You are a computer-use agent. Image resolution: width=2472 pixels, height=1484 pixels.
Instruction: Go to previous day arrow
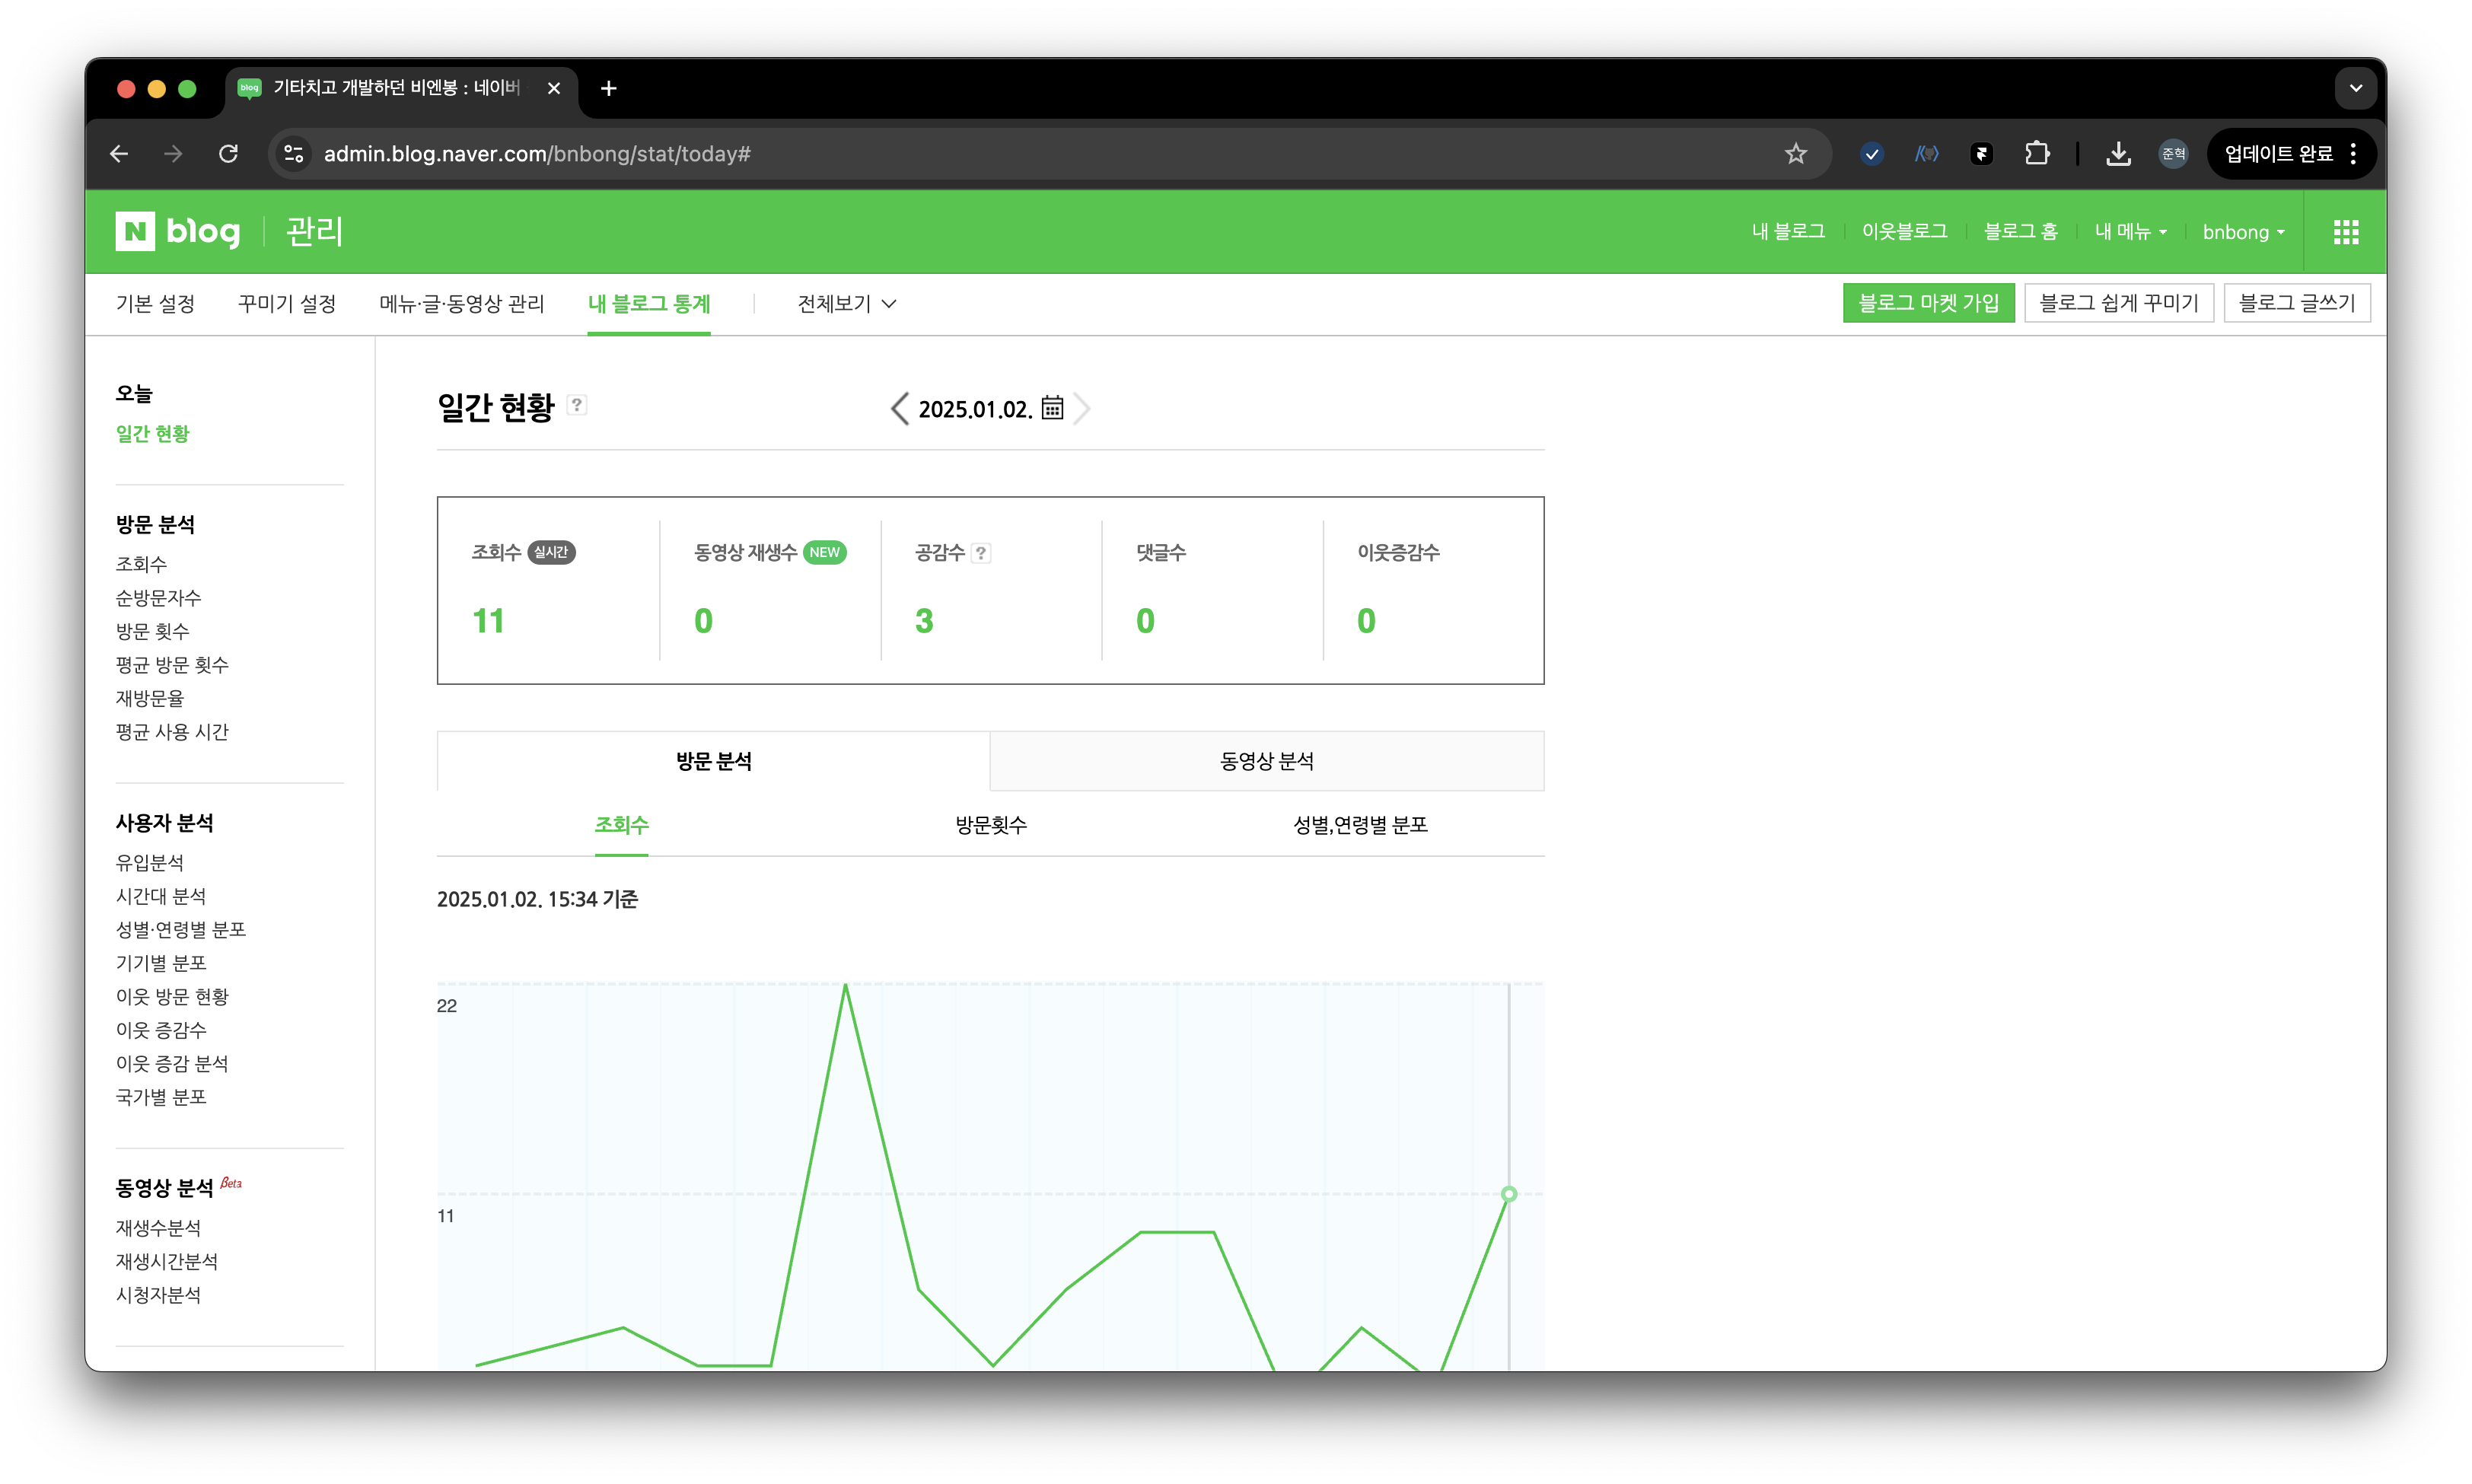[900, 408]
